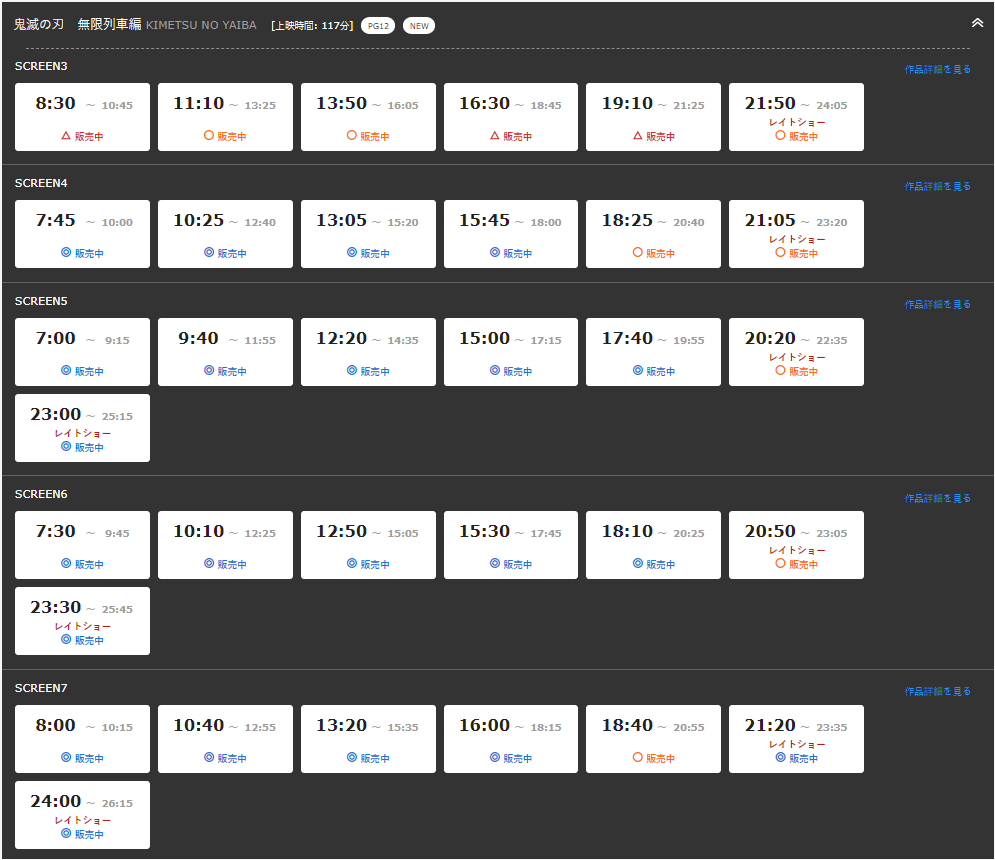995x860 pixels.
Task: Select the 23:00 late show on SCREEN5
Action: pos(82,428)
